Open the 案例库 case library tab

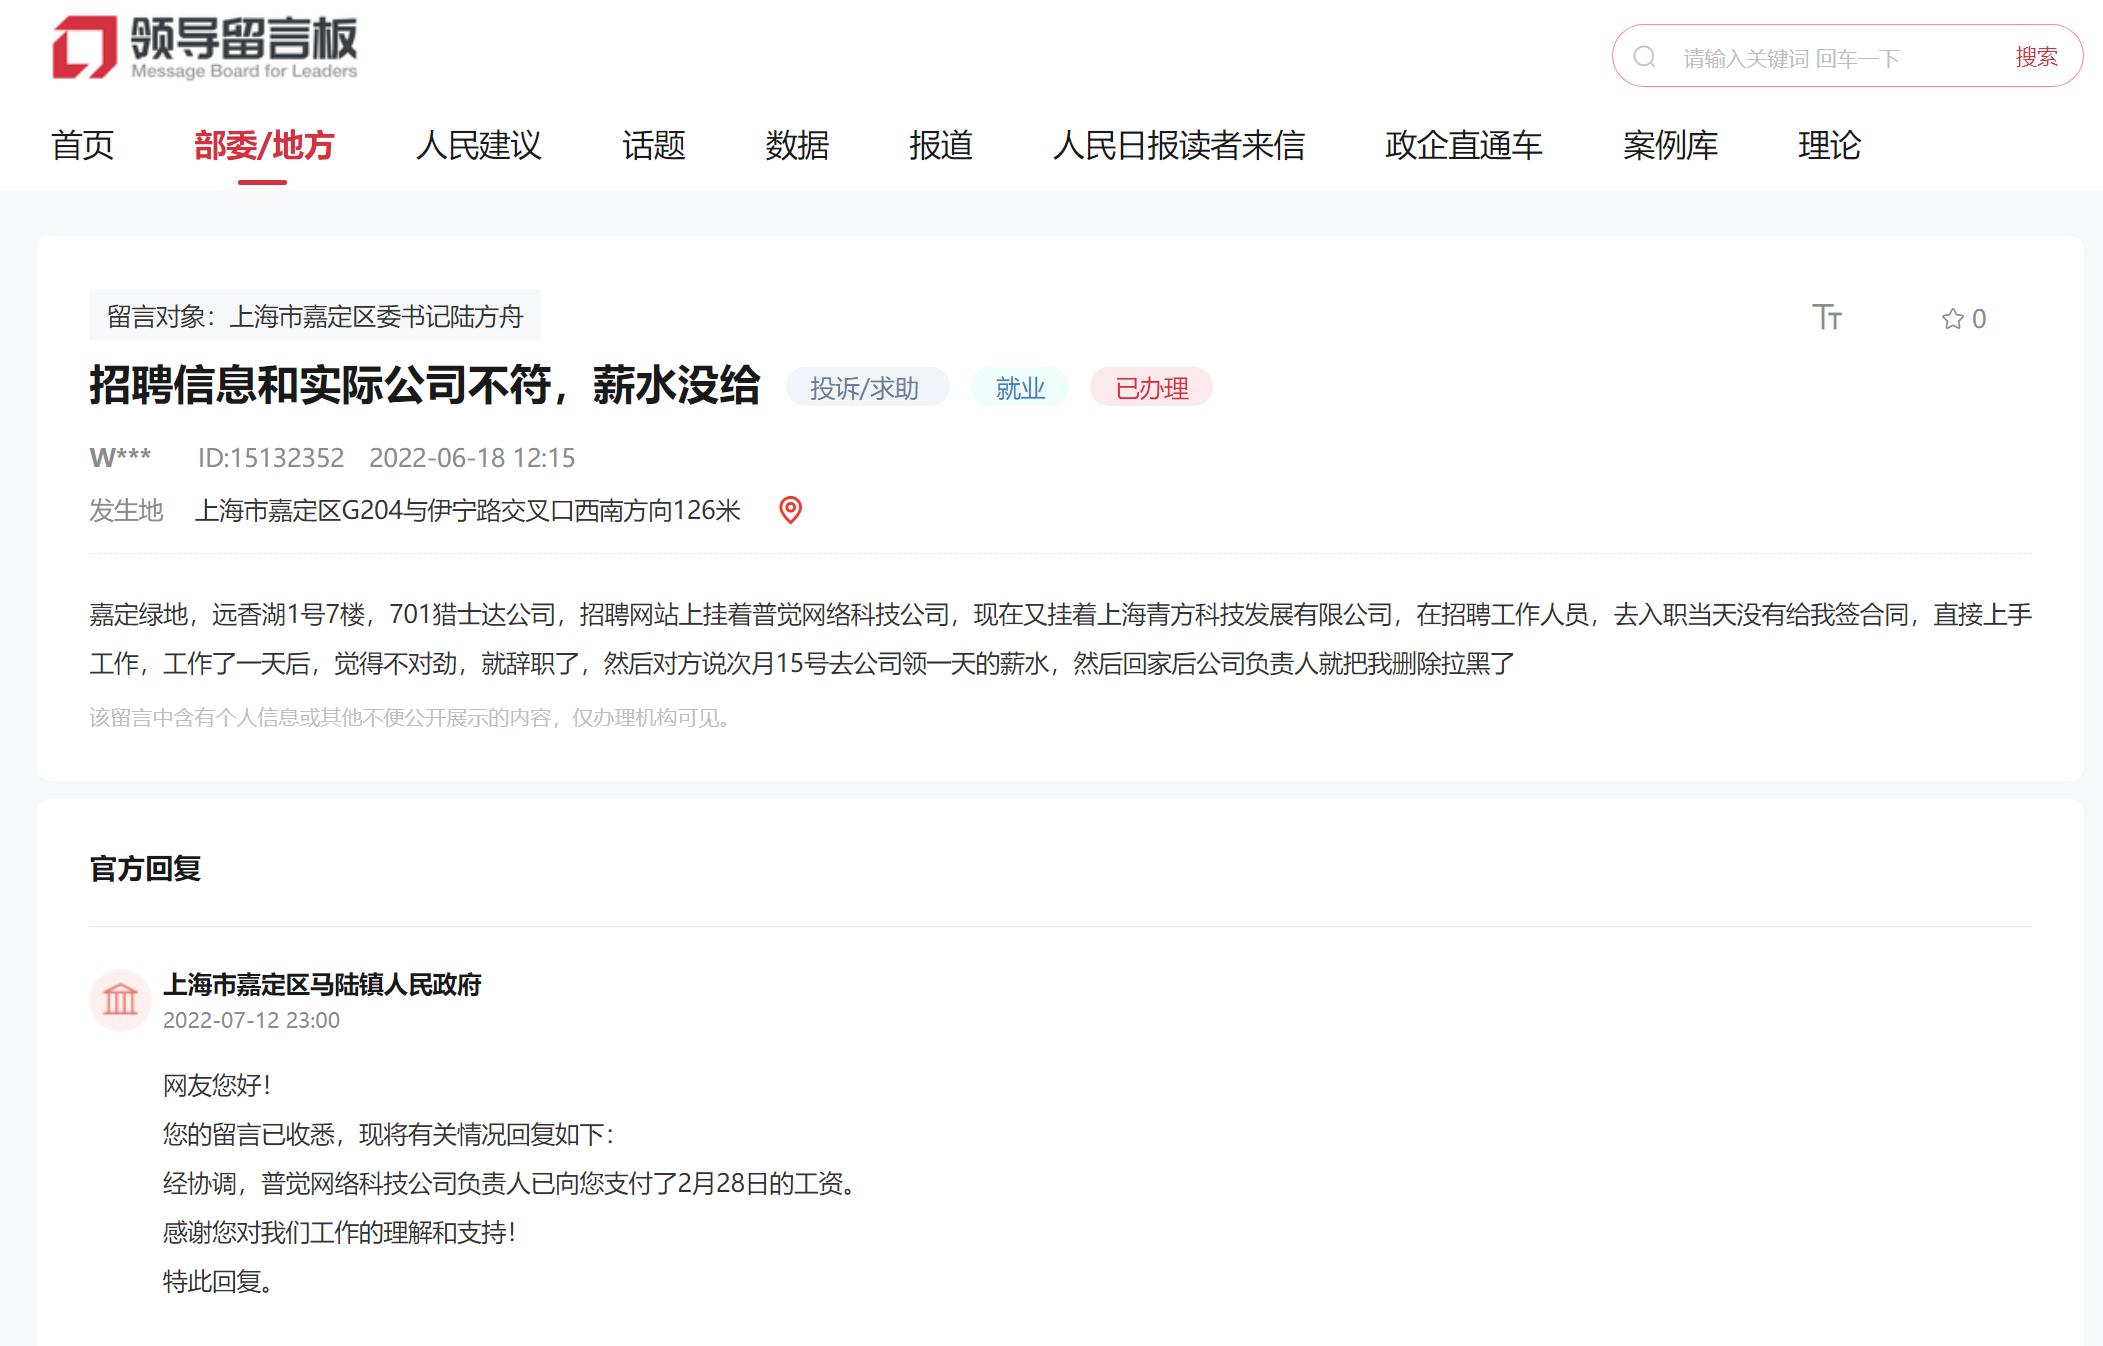point(1670,146)
